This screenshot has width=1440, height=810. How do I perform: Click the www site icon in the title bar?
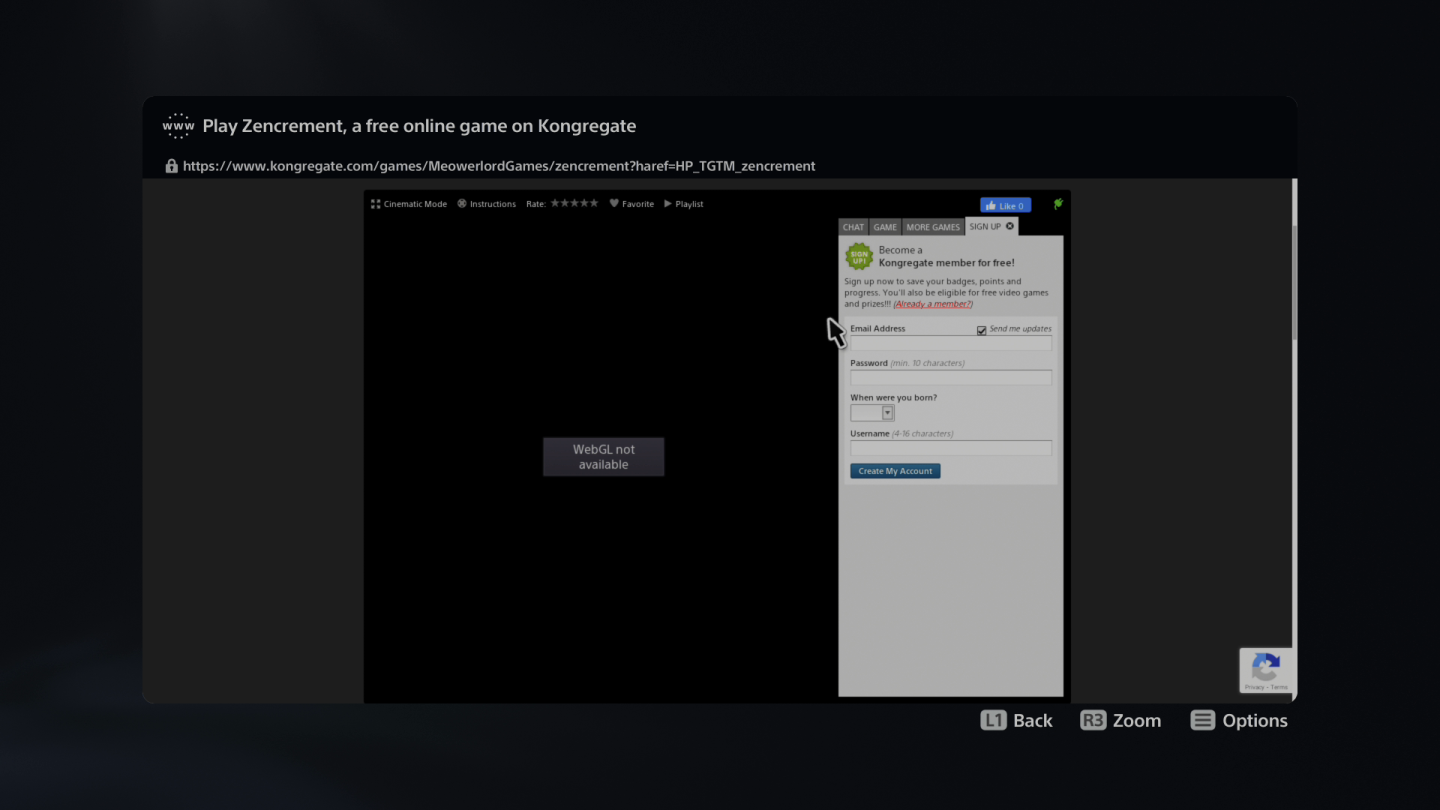(x=177, y=125)
